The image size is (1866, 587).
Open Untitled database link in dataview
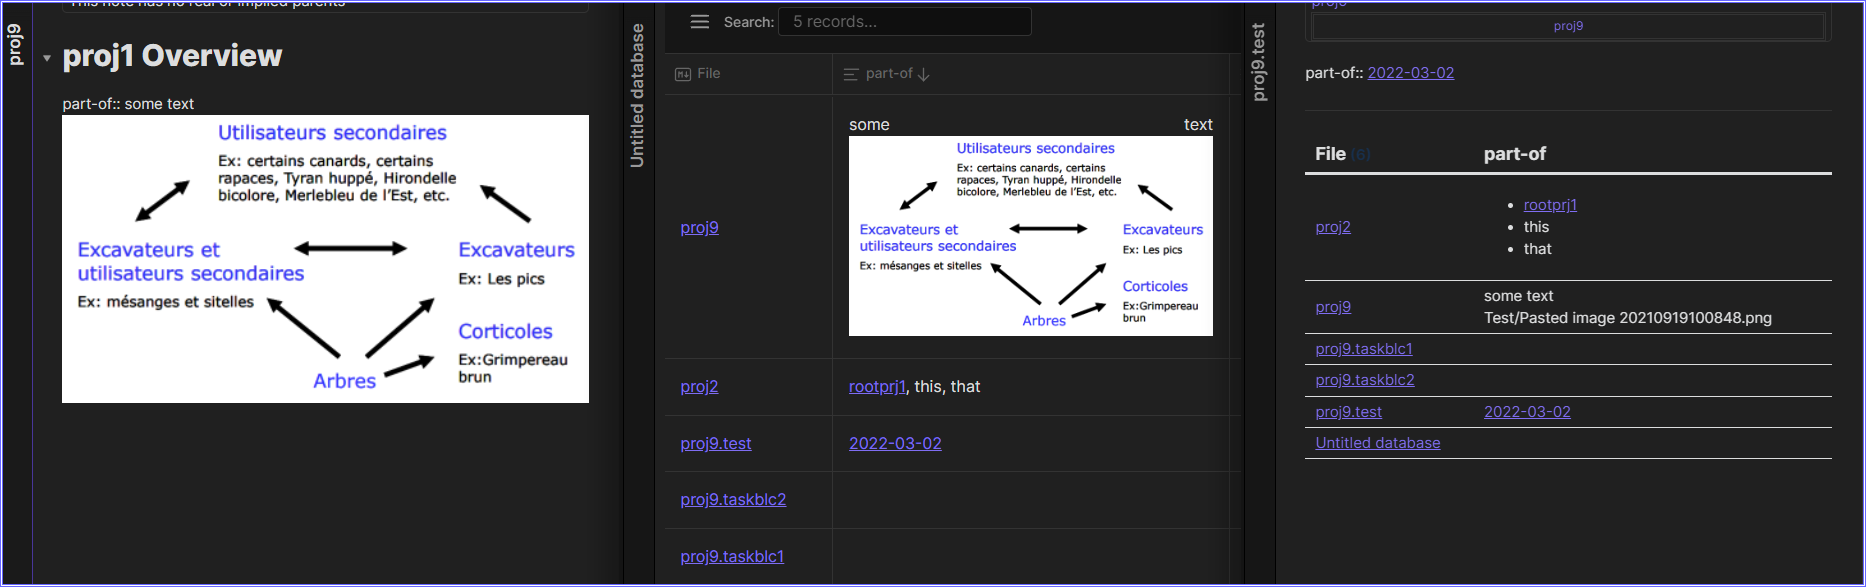(x=1378, y=443)
